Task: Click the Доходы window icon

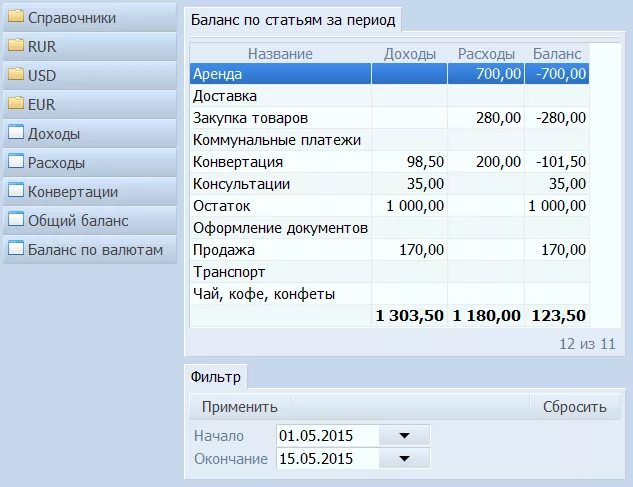Action: coord(16,132)
